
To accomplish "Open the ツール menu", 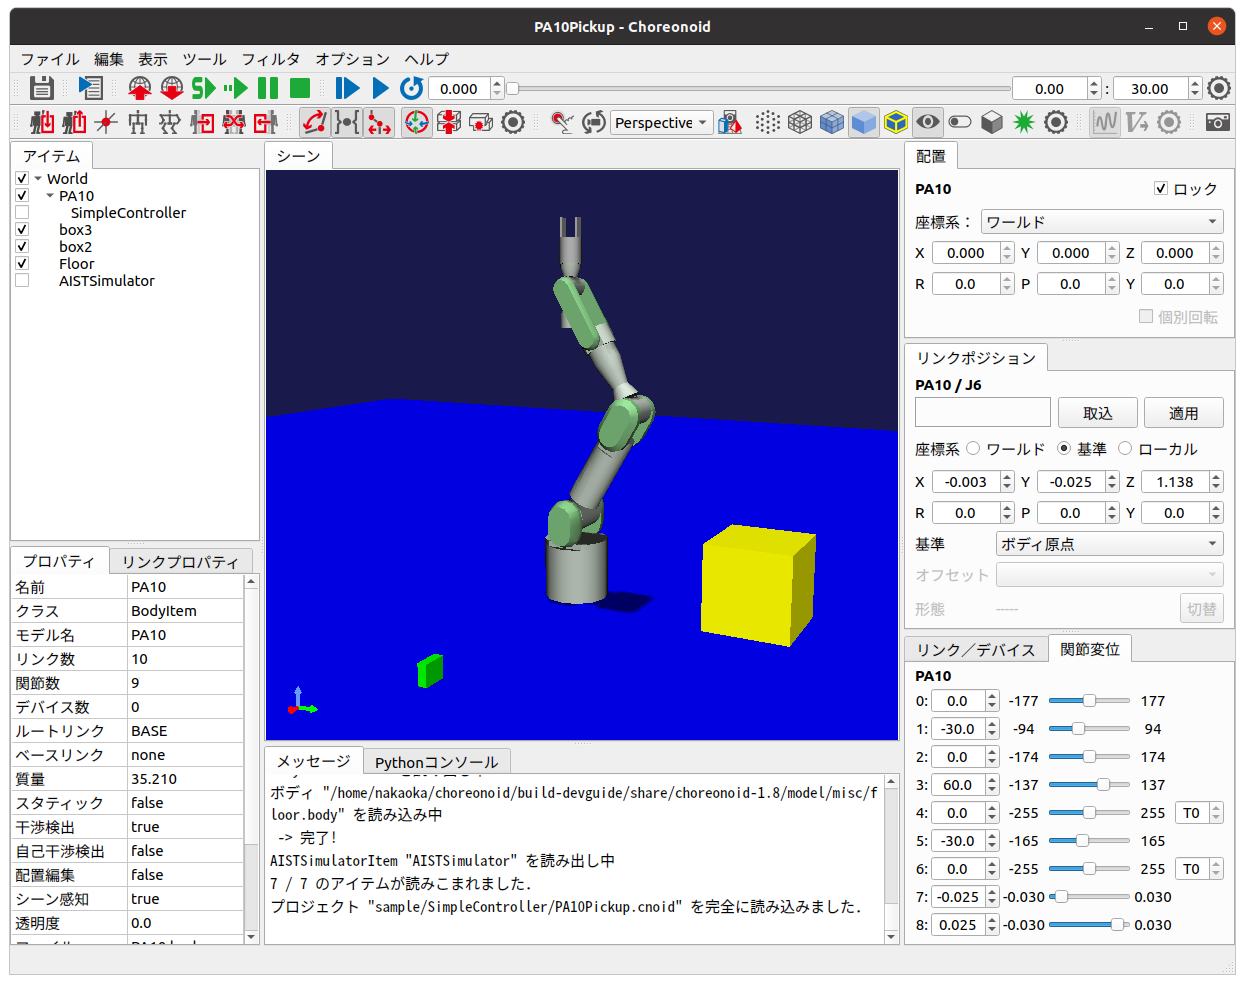I will (x=204, y=59).
